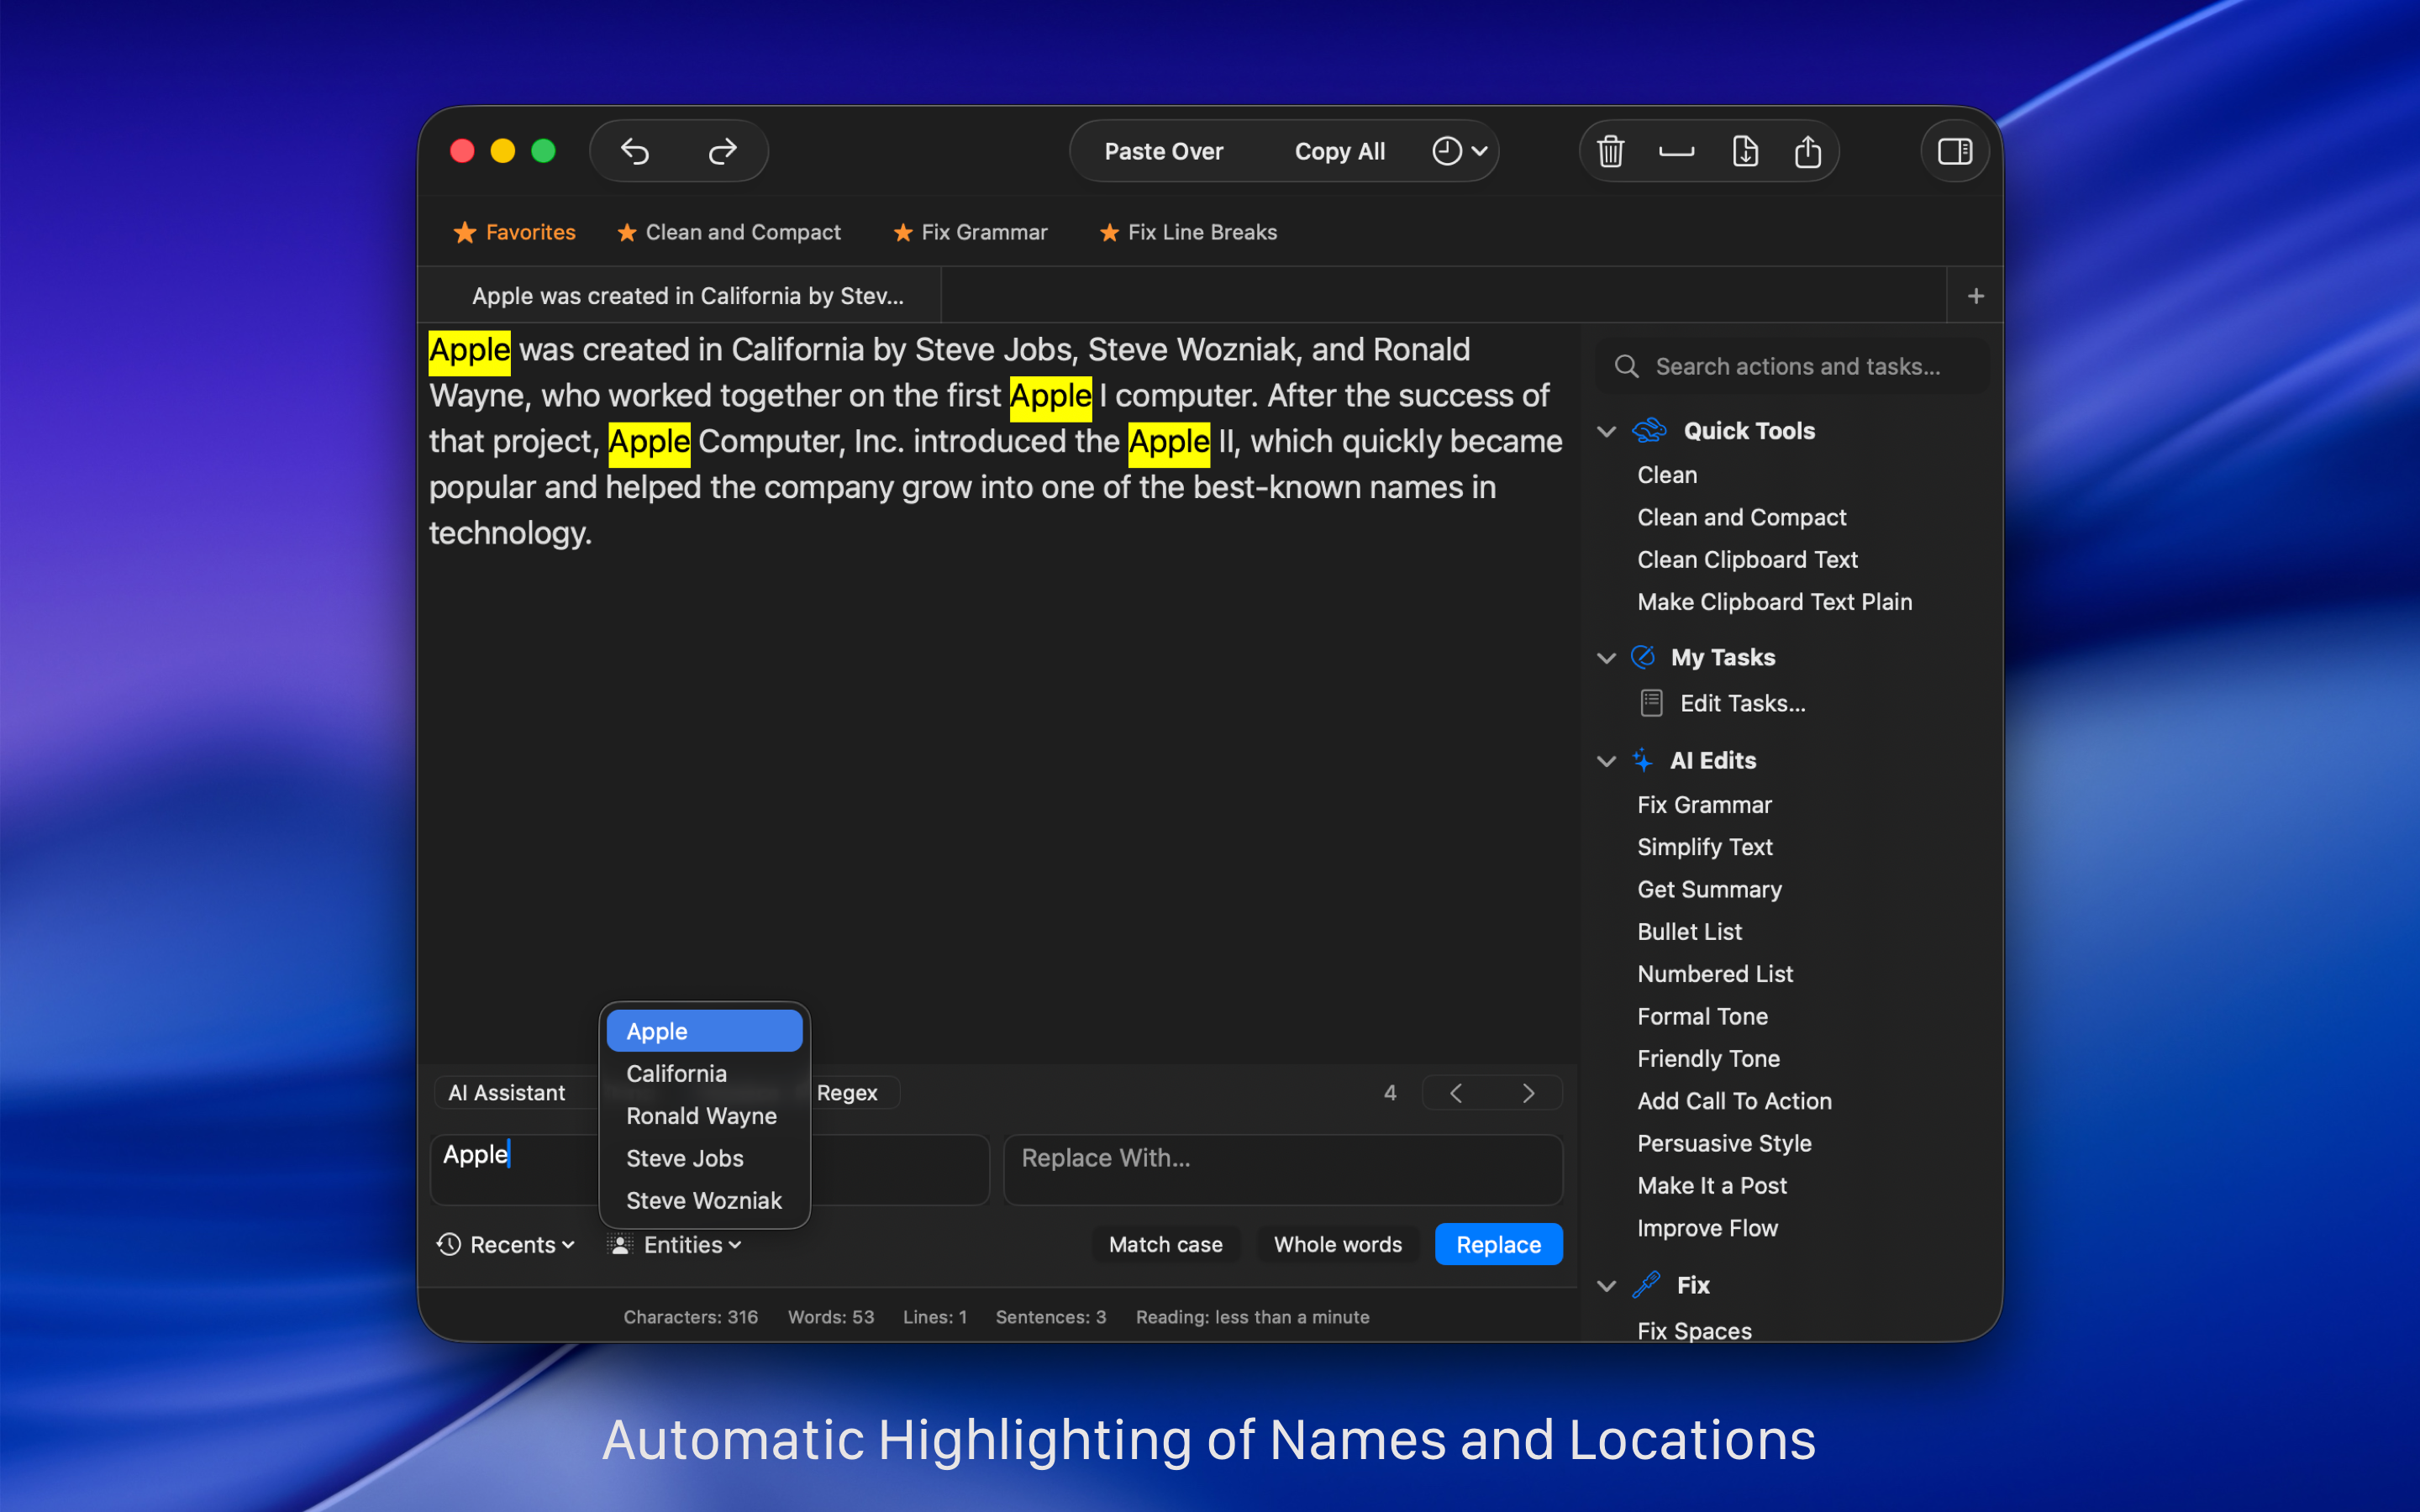Image resolution: width=2420 pixels, height=1512 pixels.
Task: Click the redo arrow icon
Action: (722, 151)
